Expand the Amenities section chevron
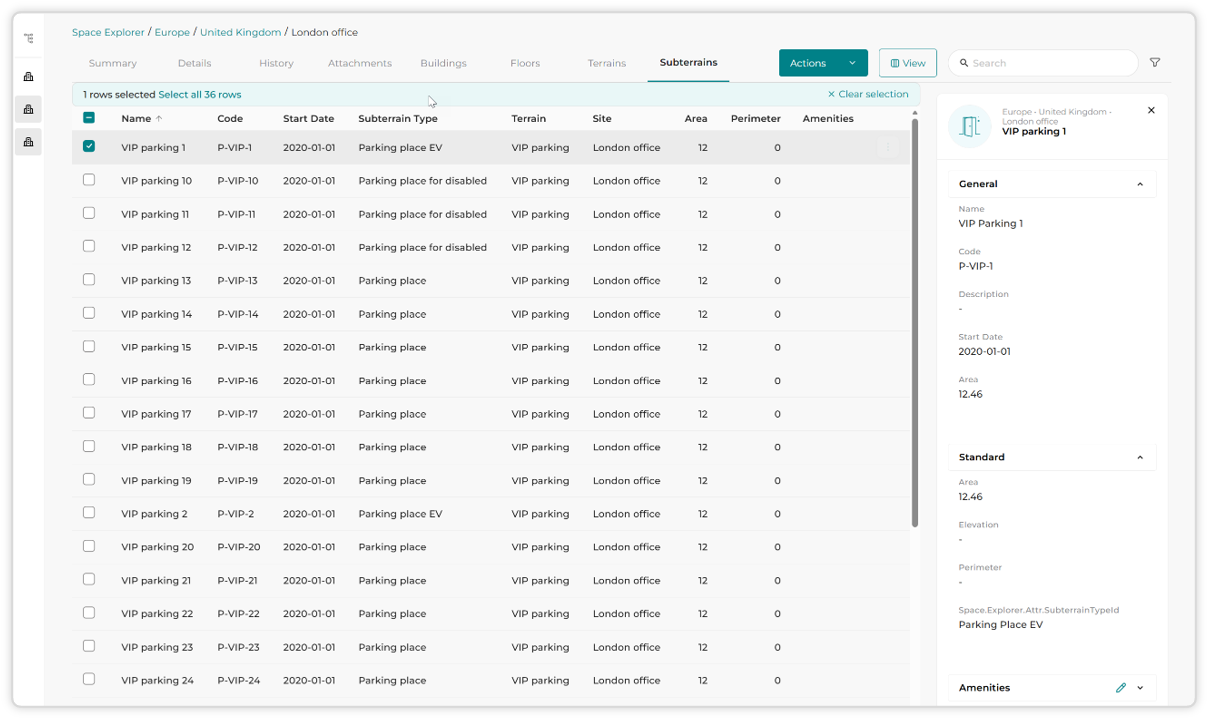 1140,688
